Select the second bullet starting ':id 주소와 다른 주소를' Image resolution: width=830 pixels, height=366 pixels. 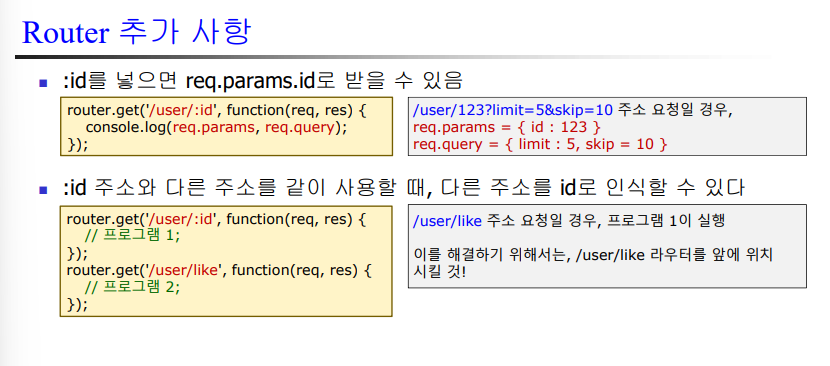click(403, 188)
